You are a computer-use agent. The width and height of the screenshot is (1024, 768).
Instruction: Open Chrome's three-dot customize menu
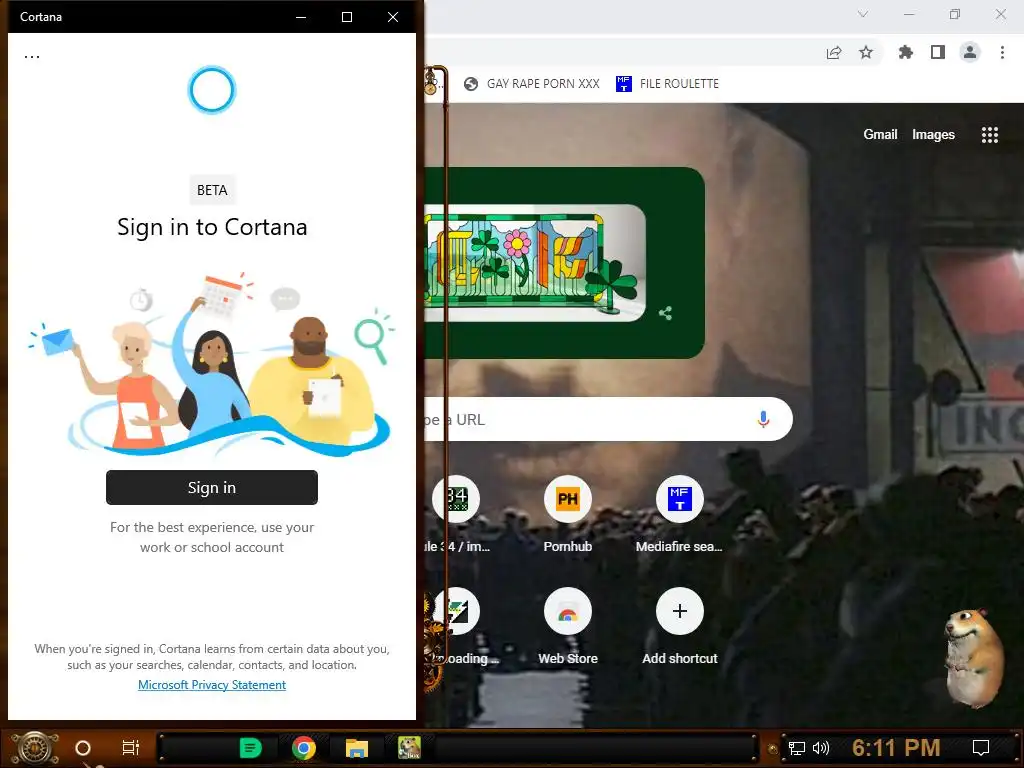tap(1002, 52)
